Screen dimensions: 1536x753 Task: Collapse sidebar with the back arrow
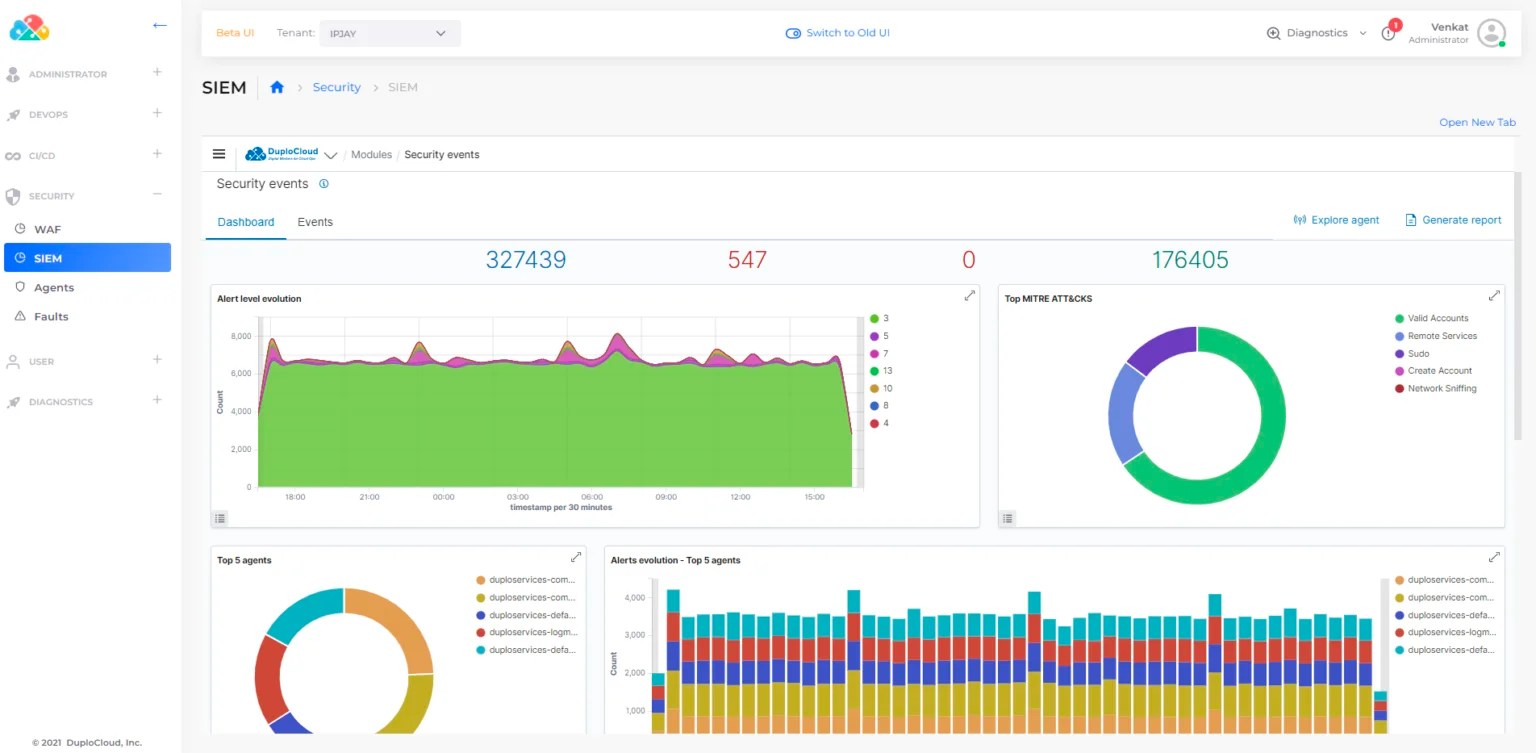click(x=159, y=26)
